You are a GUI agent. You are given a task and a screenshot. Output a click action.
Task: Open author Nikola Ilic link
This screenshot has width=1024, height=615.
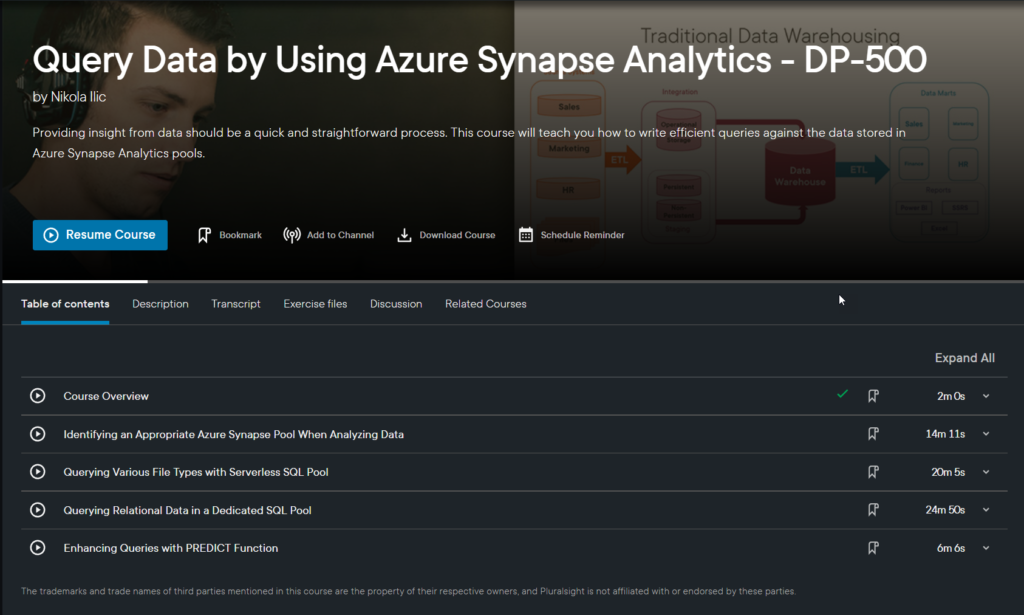coord(78,97)
